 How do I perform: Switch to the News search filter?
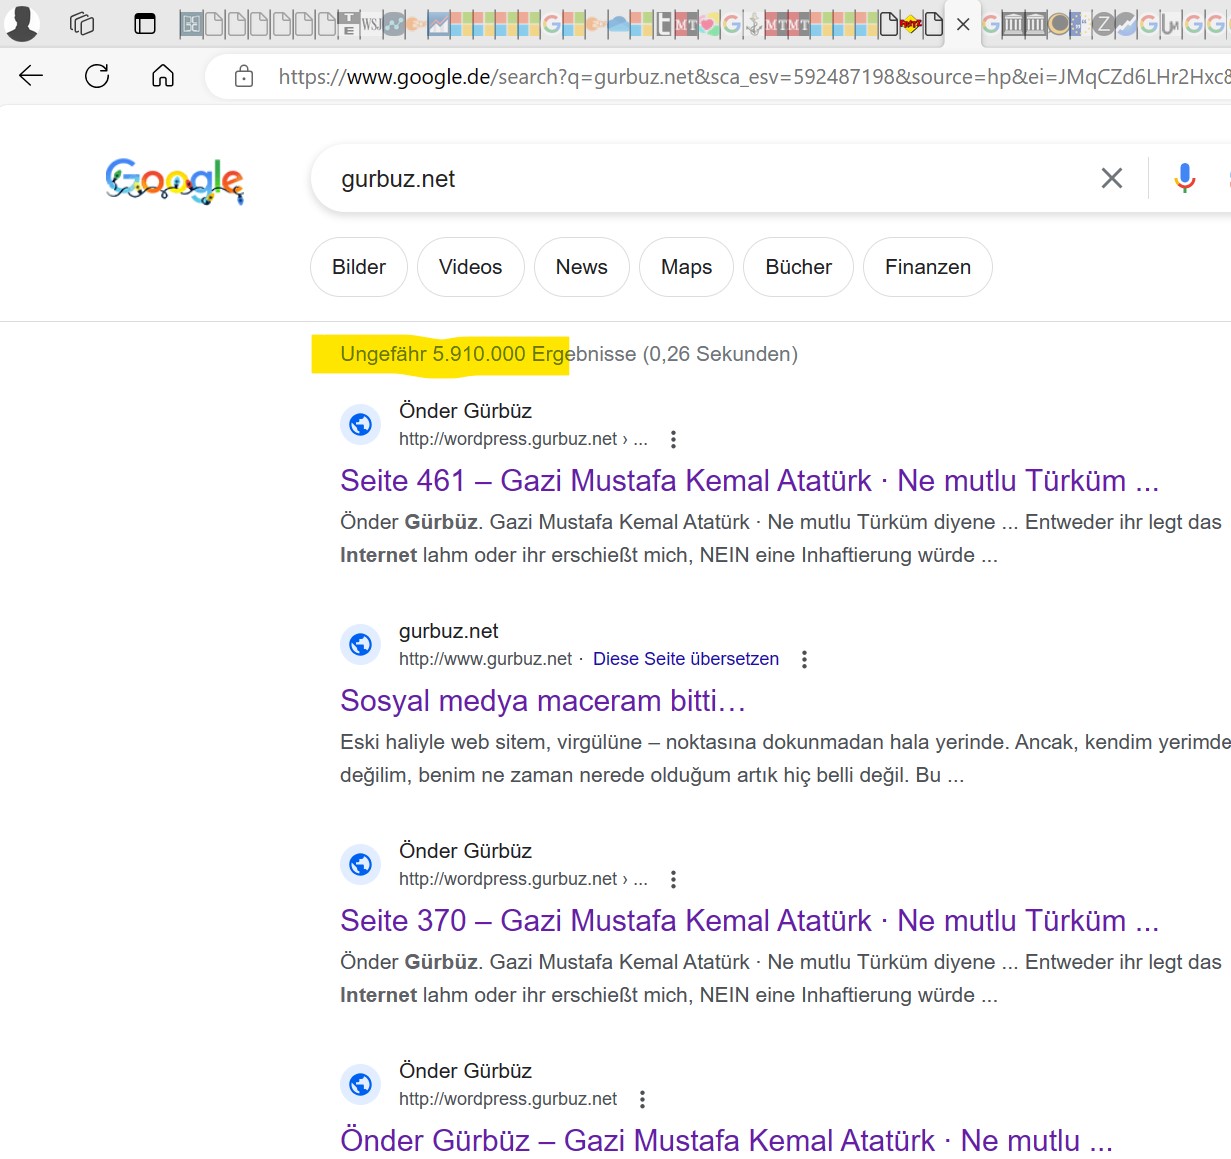click(x=582, y=267)
